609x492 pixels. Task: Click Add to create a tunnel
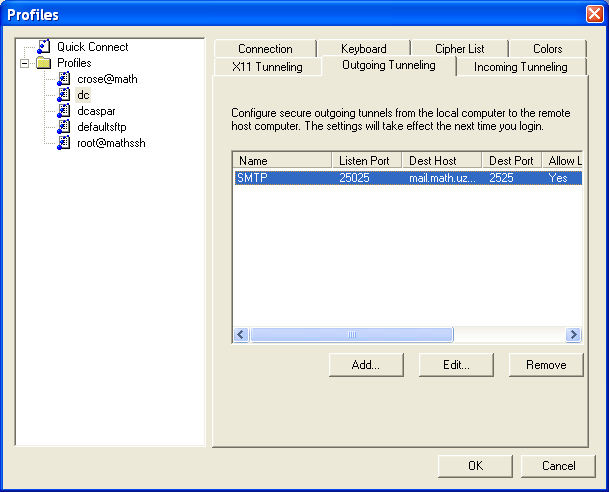366,365
